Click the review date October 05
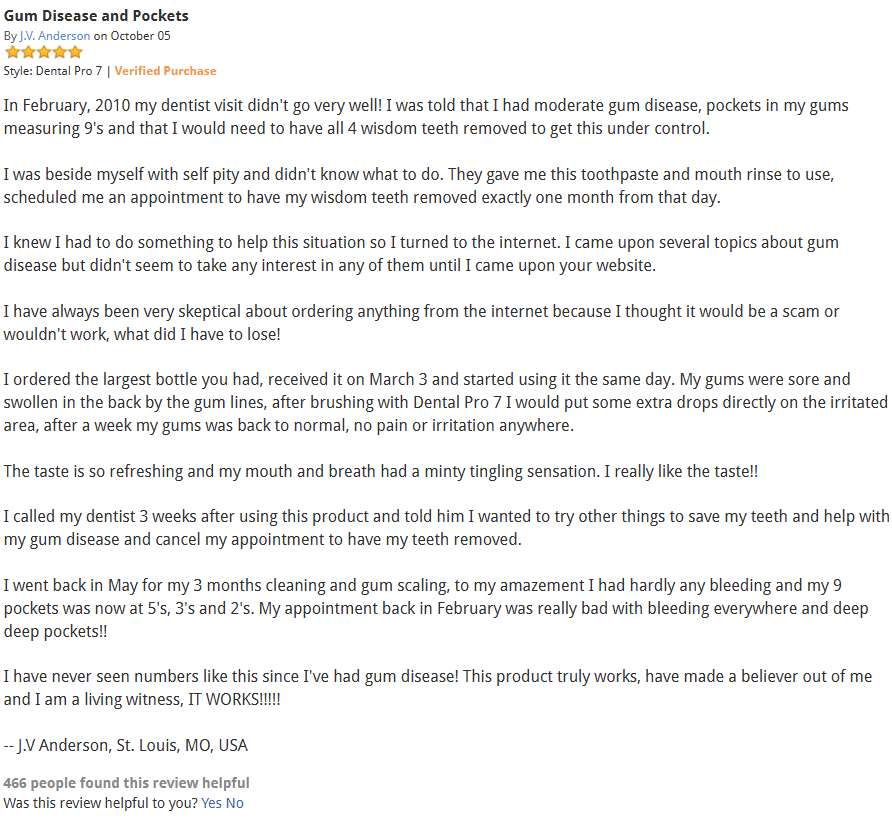892x825 pixels. pyautogui.click(x=140, y=36)
